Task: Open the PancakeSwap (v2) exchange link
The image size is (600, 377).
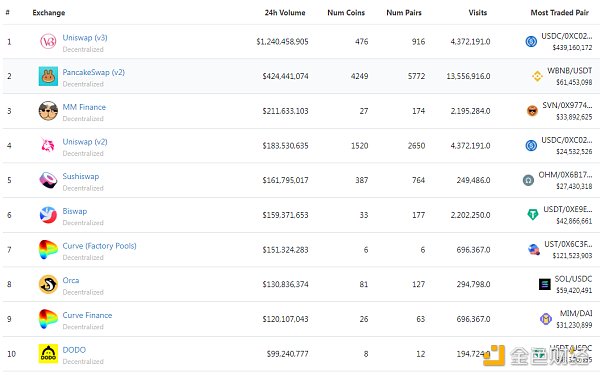Action: 94,72
